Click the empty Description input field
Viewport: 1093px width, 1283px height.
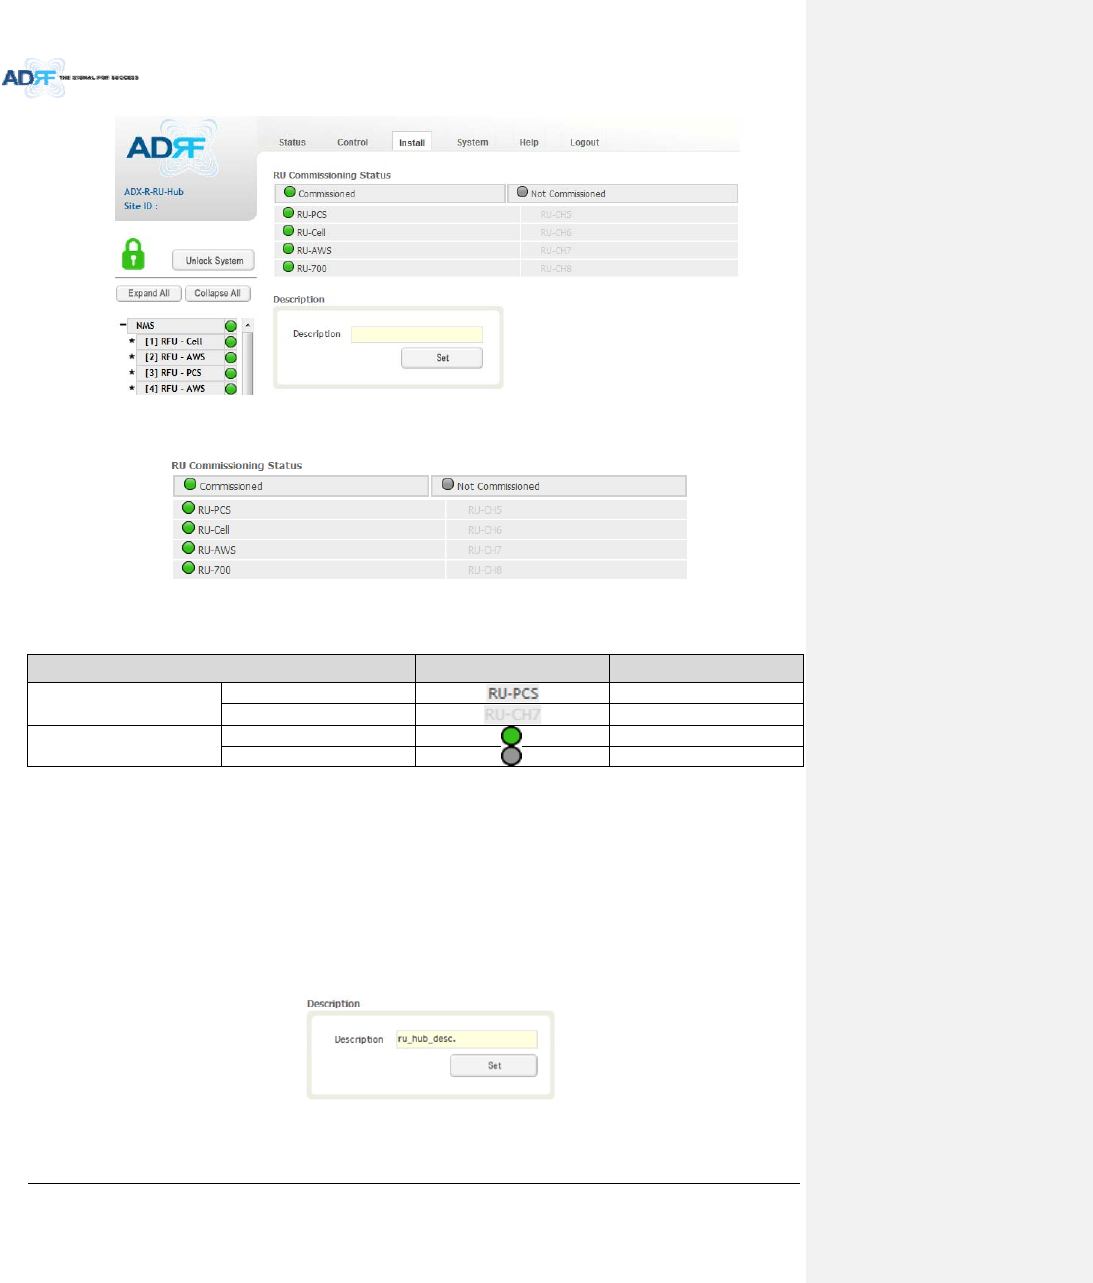pos(417,334)
